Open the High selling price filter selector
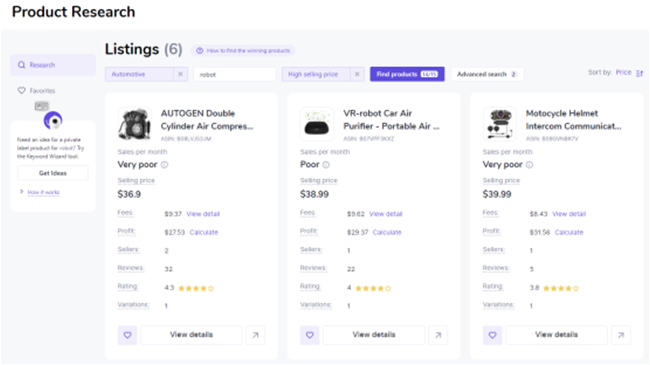 [316, 74]
